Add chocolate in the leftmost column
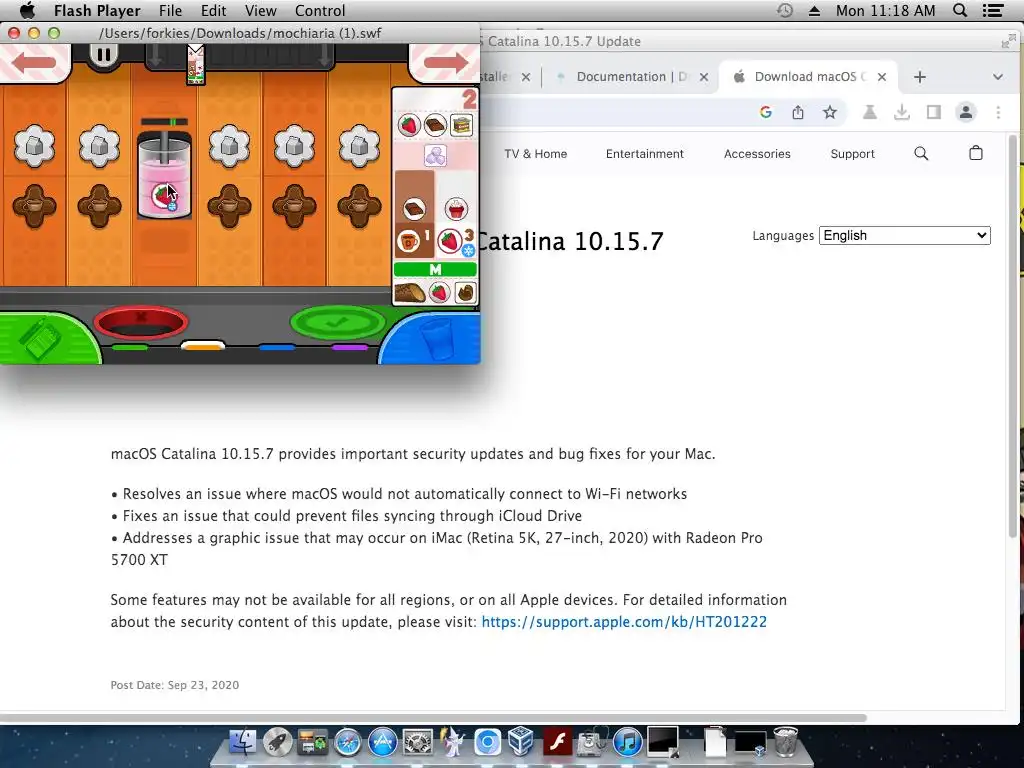 tap(34, 206)
